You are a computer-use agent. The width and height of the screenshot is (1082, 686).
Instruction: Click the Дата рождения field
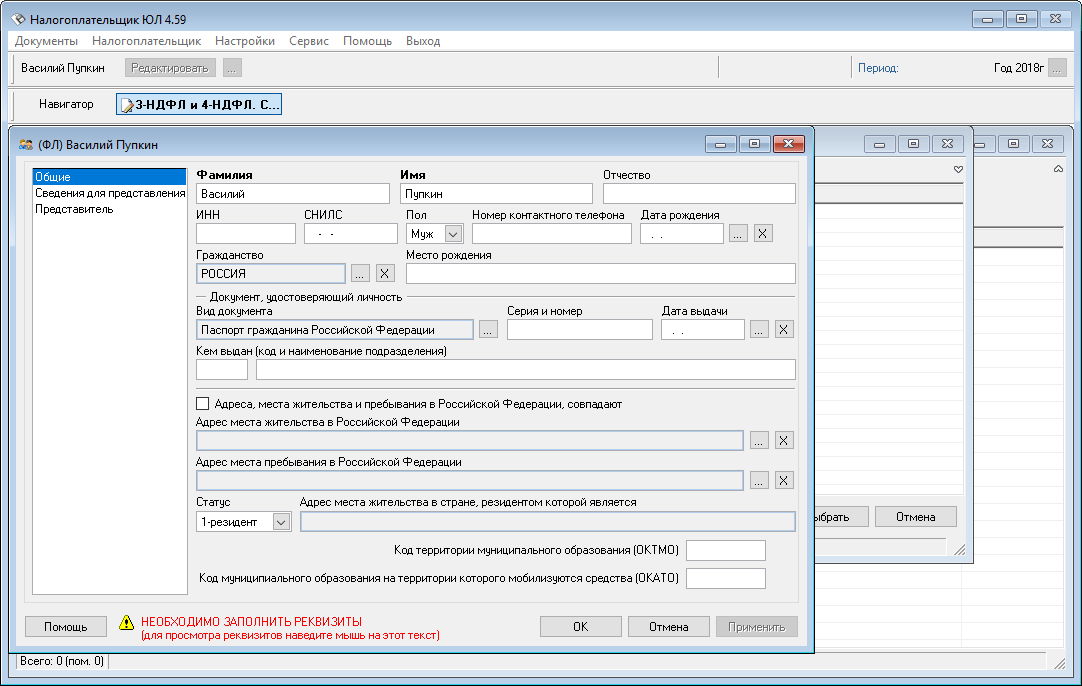pyautogui.click(x=682, y=234)
